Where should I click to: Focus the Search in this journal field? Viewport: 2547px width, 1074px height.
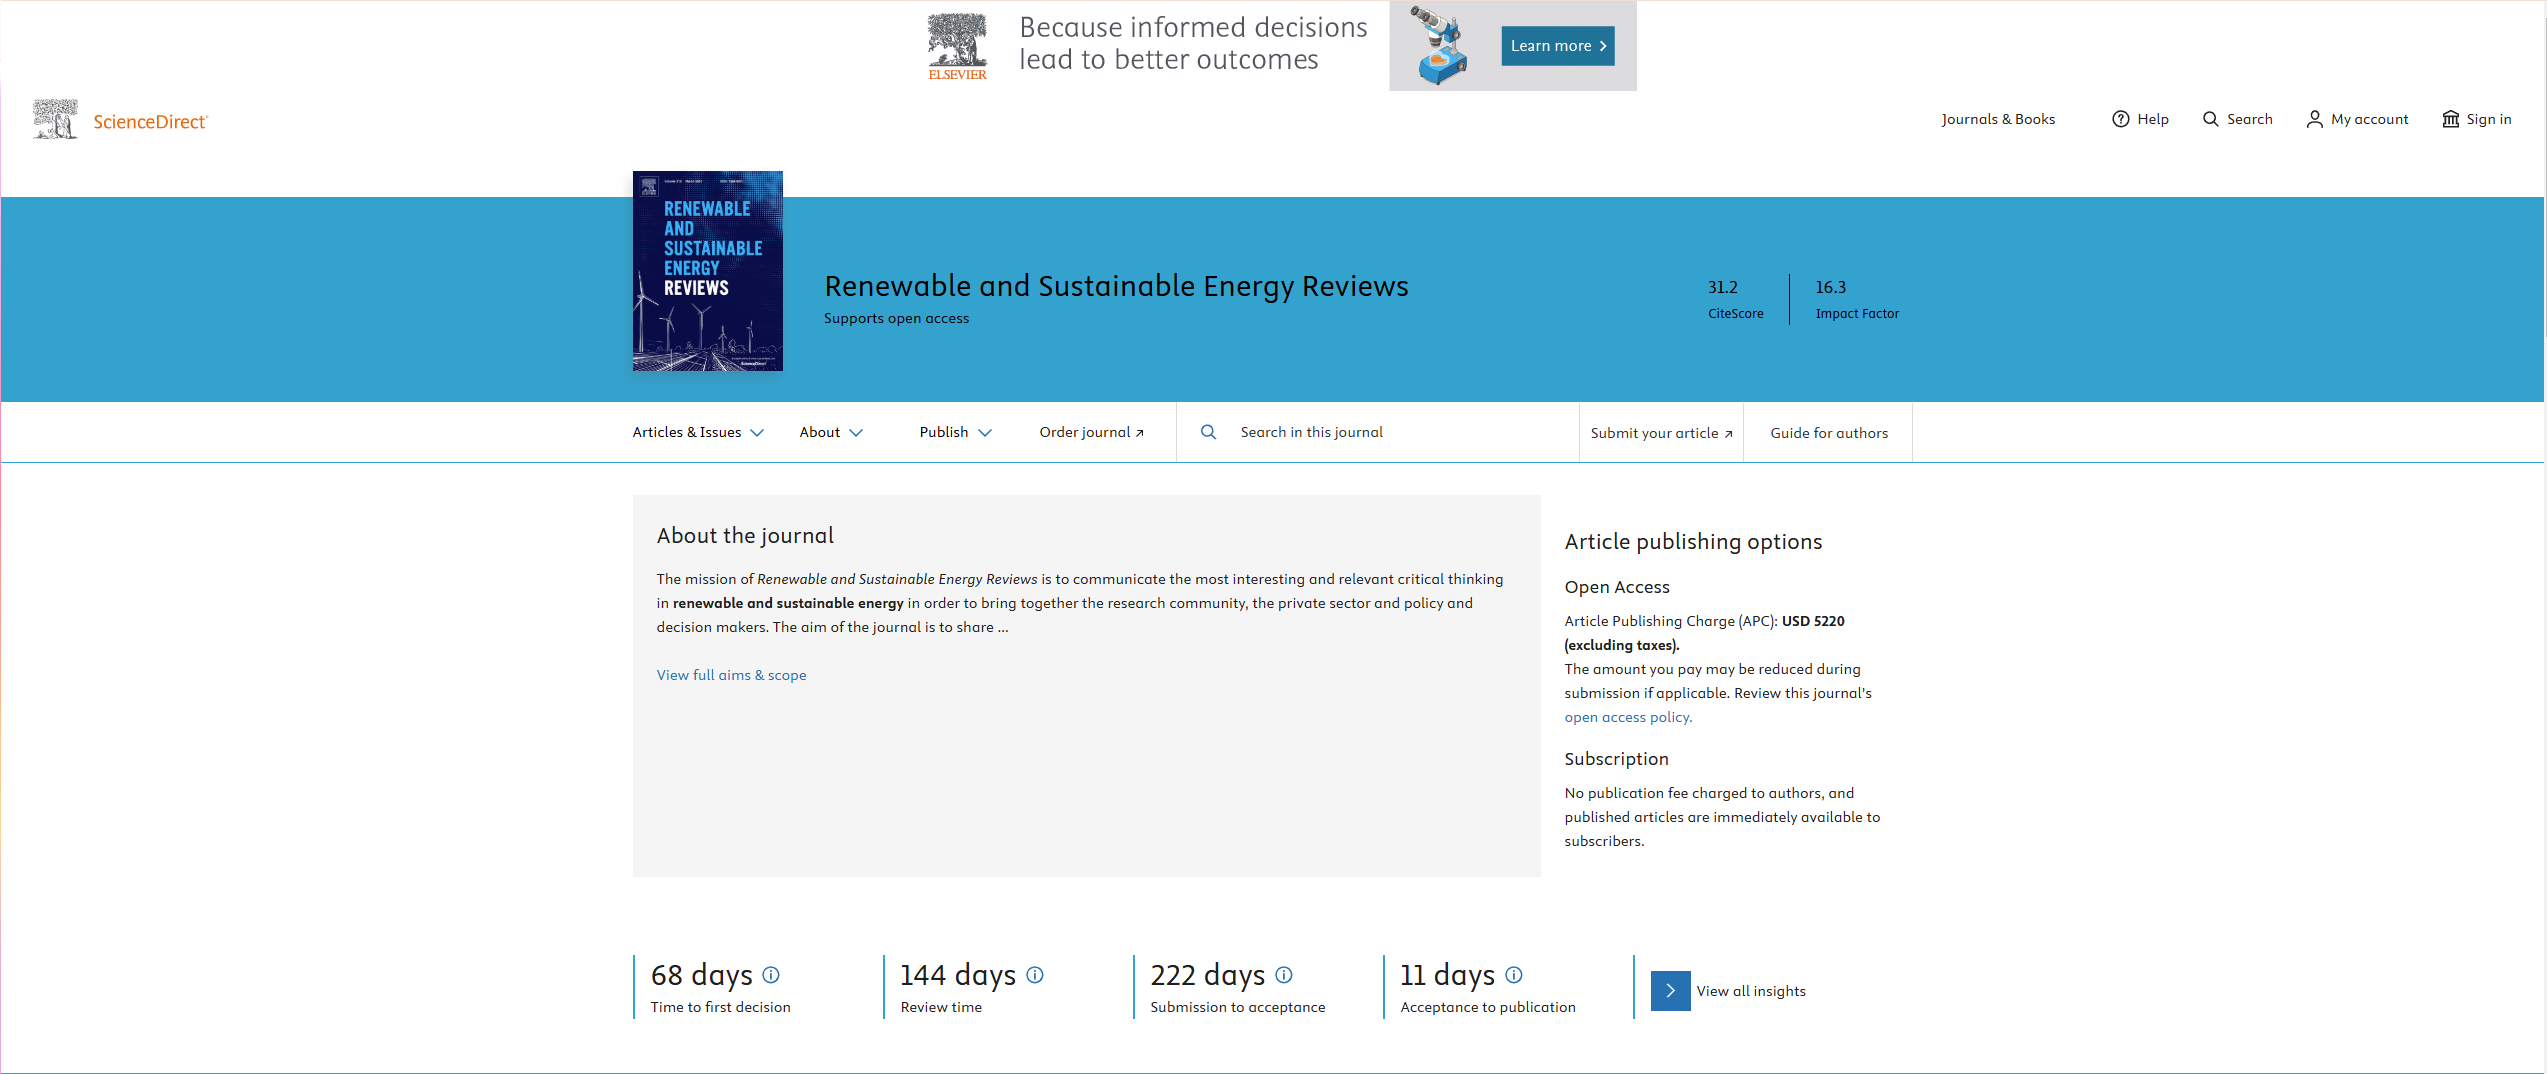point(1378,432)
